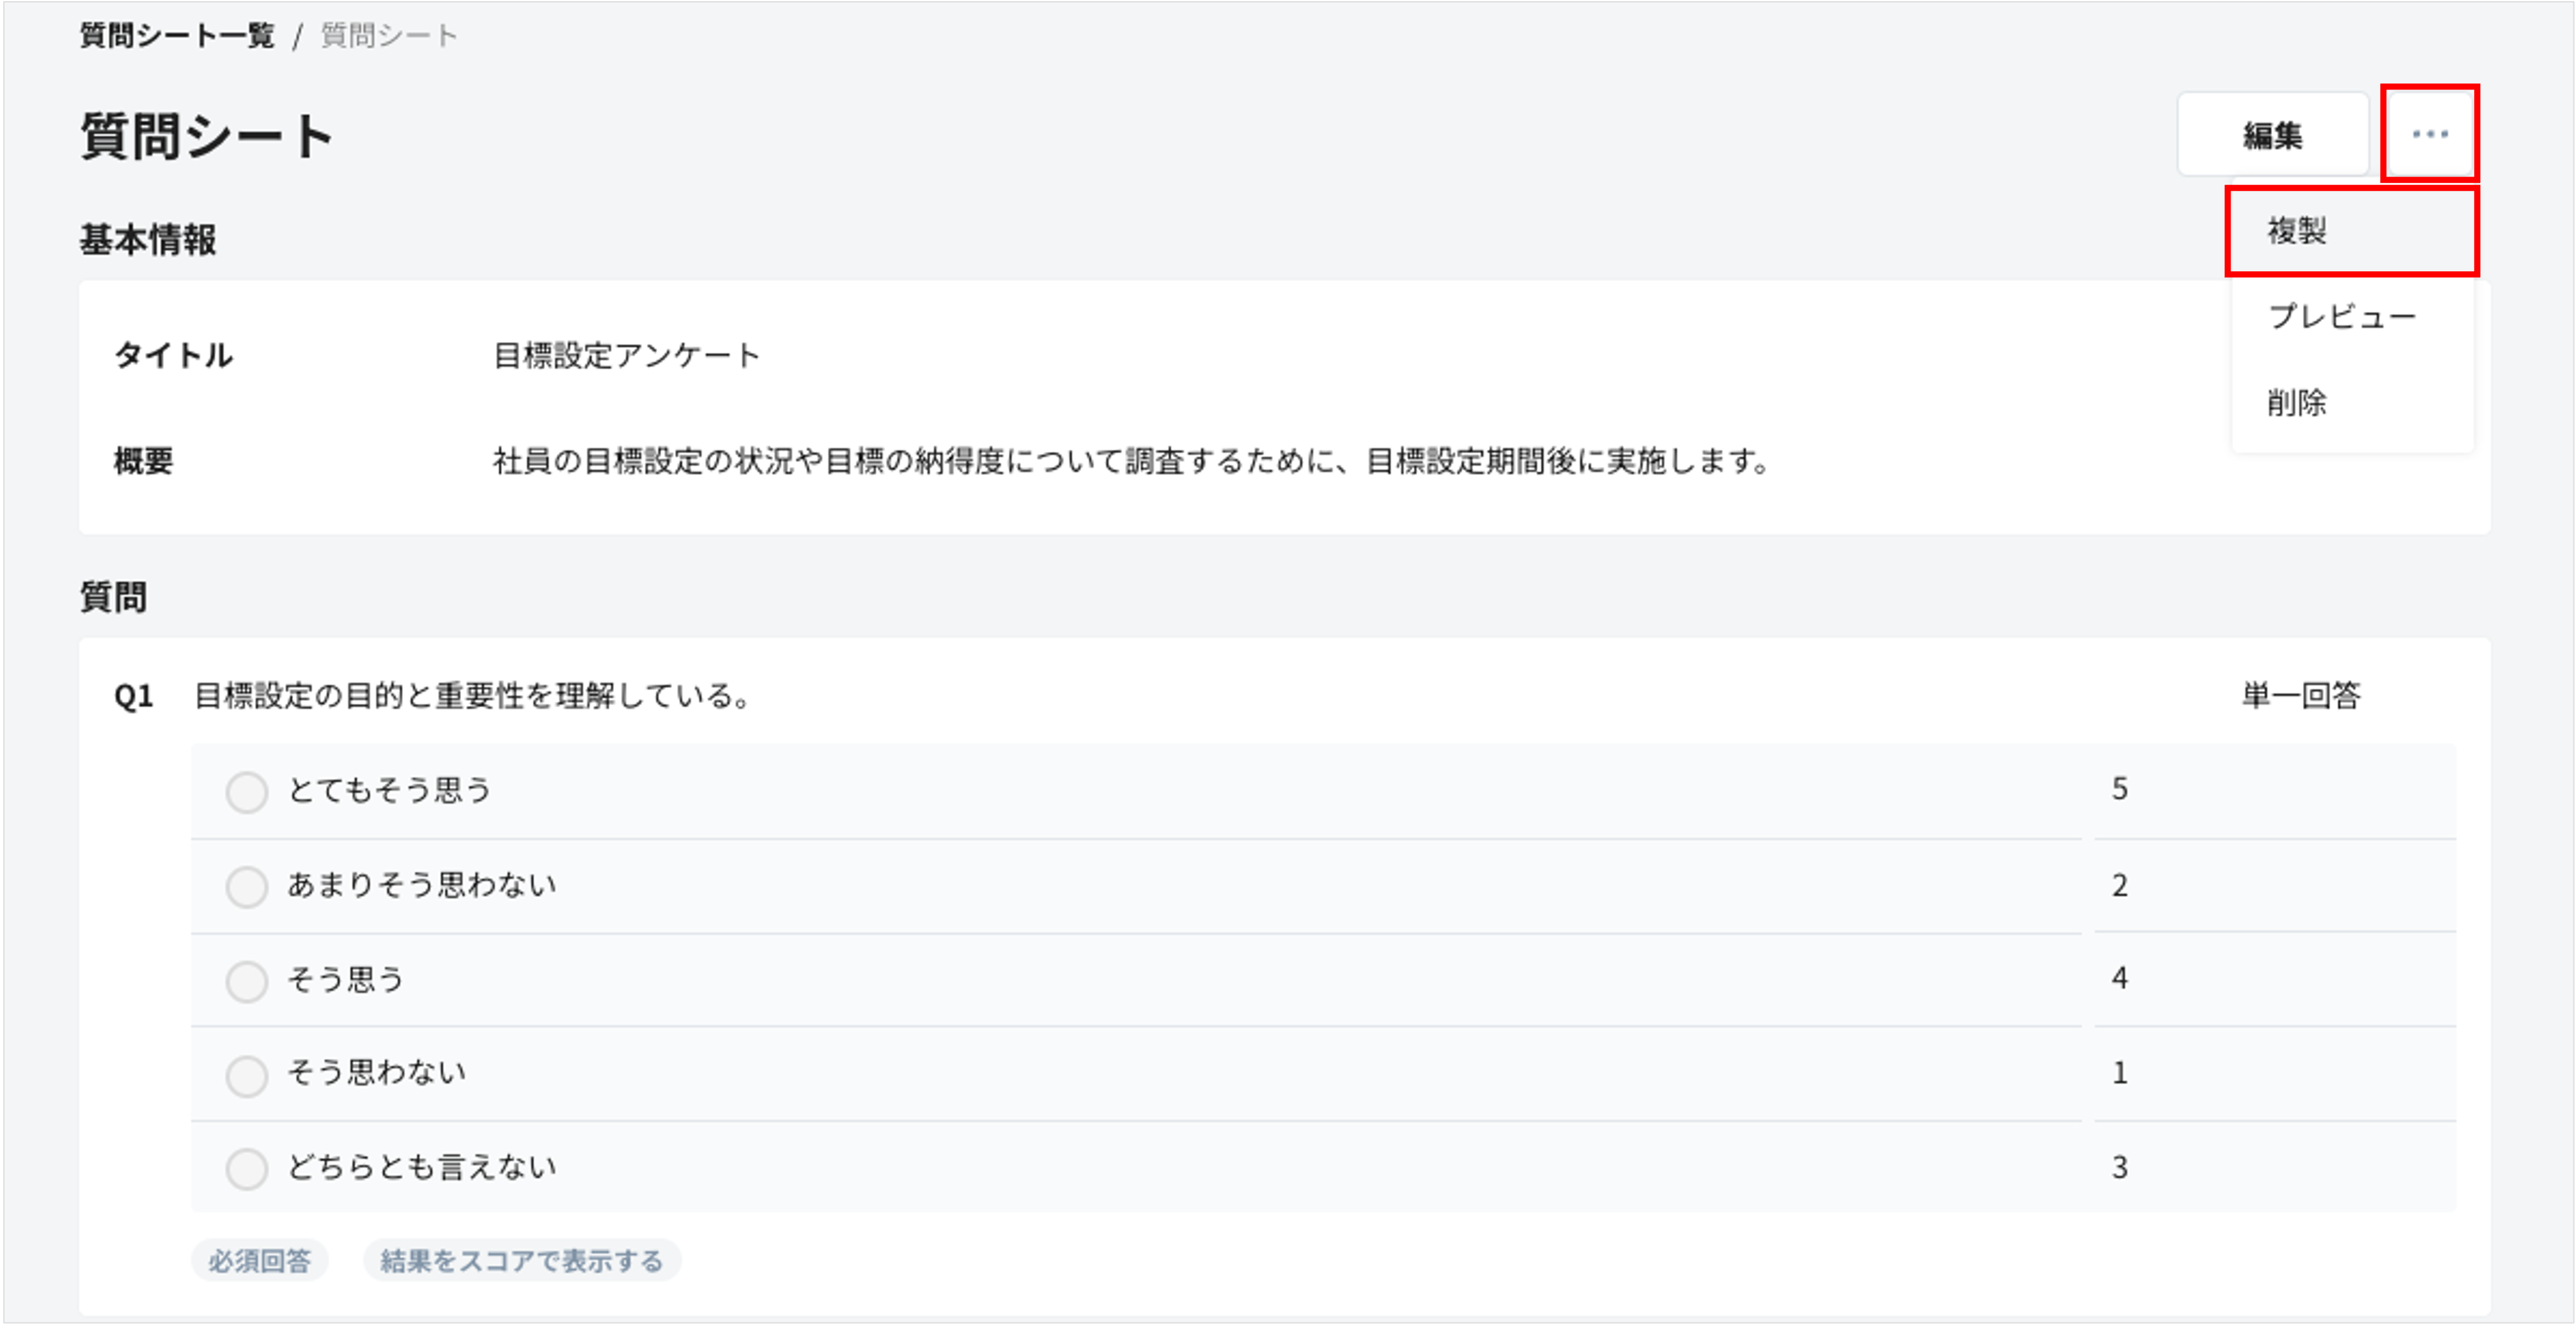Screen dimensions: 2576x1325
Task: Click the 質問シート breadcrumb item
Action: tap(386, 34)
